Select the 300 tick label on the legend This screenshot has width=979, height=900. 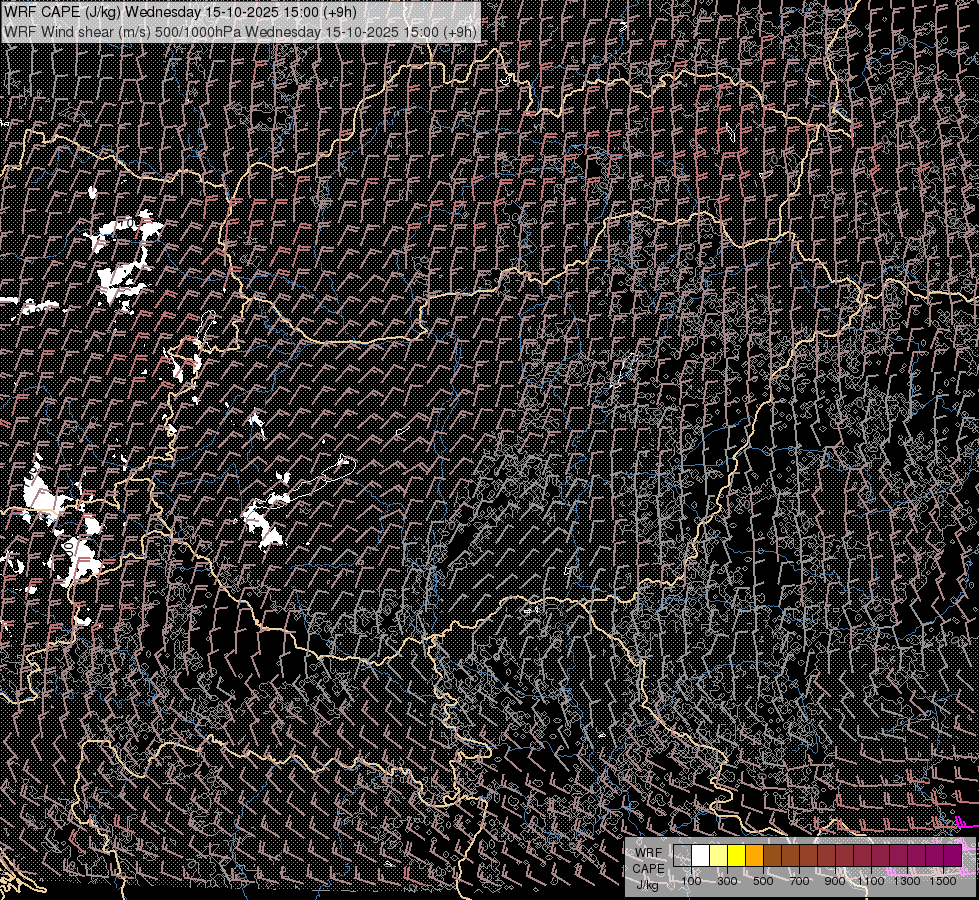pos(727,881)
